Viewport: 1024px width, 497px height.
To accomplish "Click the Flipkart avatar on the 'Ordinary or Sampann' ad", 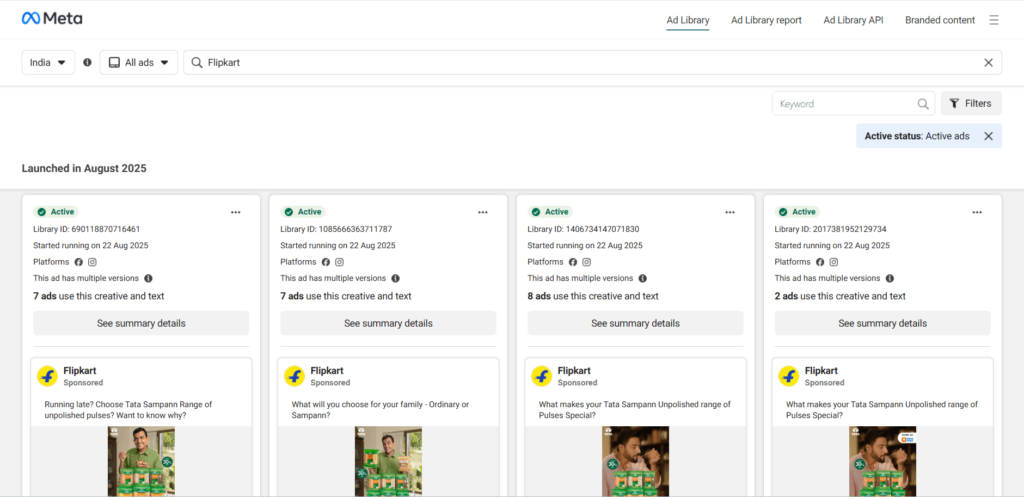I will point(295,376).
